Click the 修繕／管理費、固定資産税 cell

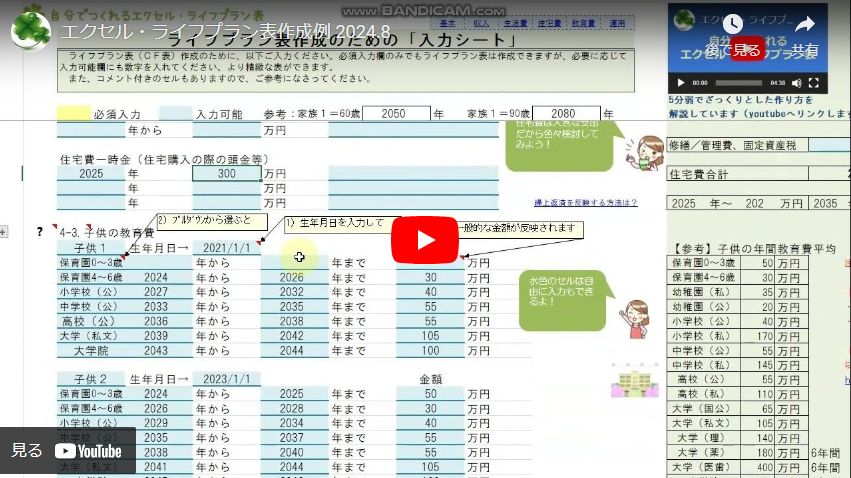tap(738, 145)
